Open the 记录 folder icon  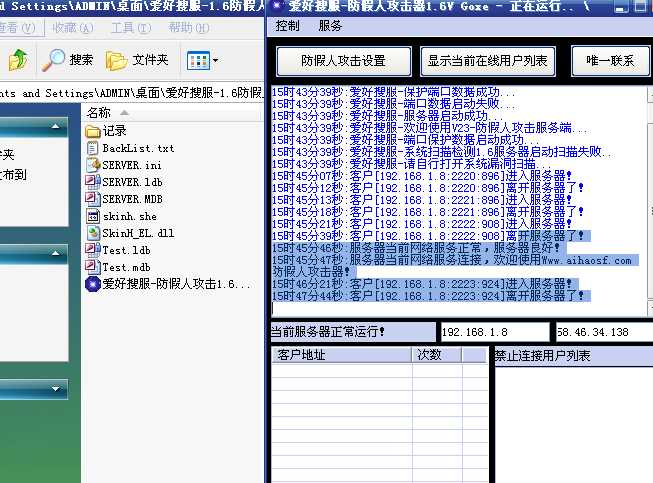92,131
